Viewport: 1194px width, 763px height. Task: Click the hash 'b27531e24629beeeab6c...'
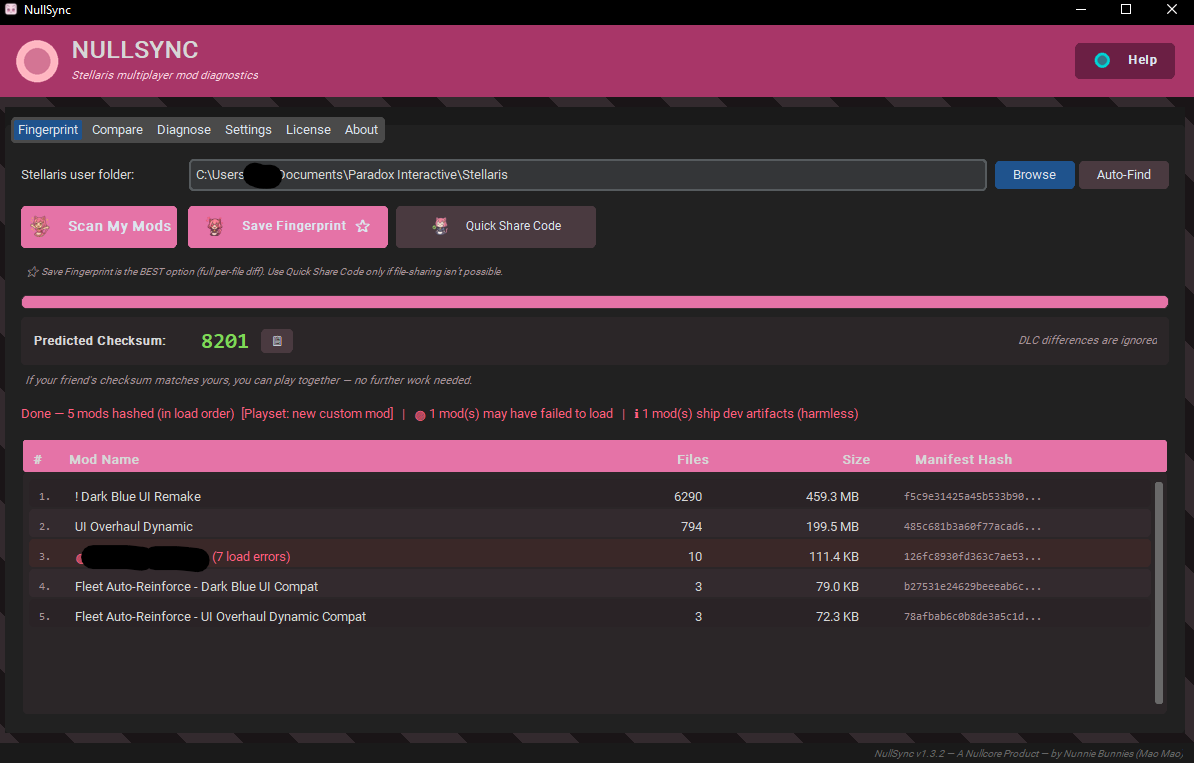coord(972,586)
